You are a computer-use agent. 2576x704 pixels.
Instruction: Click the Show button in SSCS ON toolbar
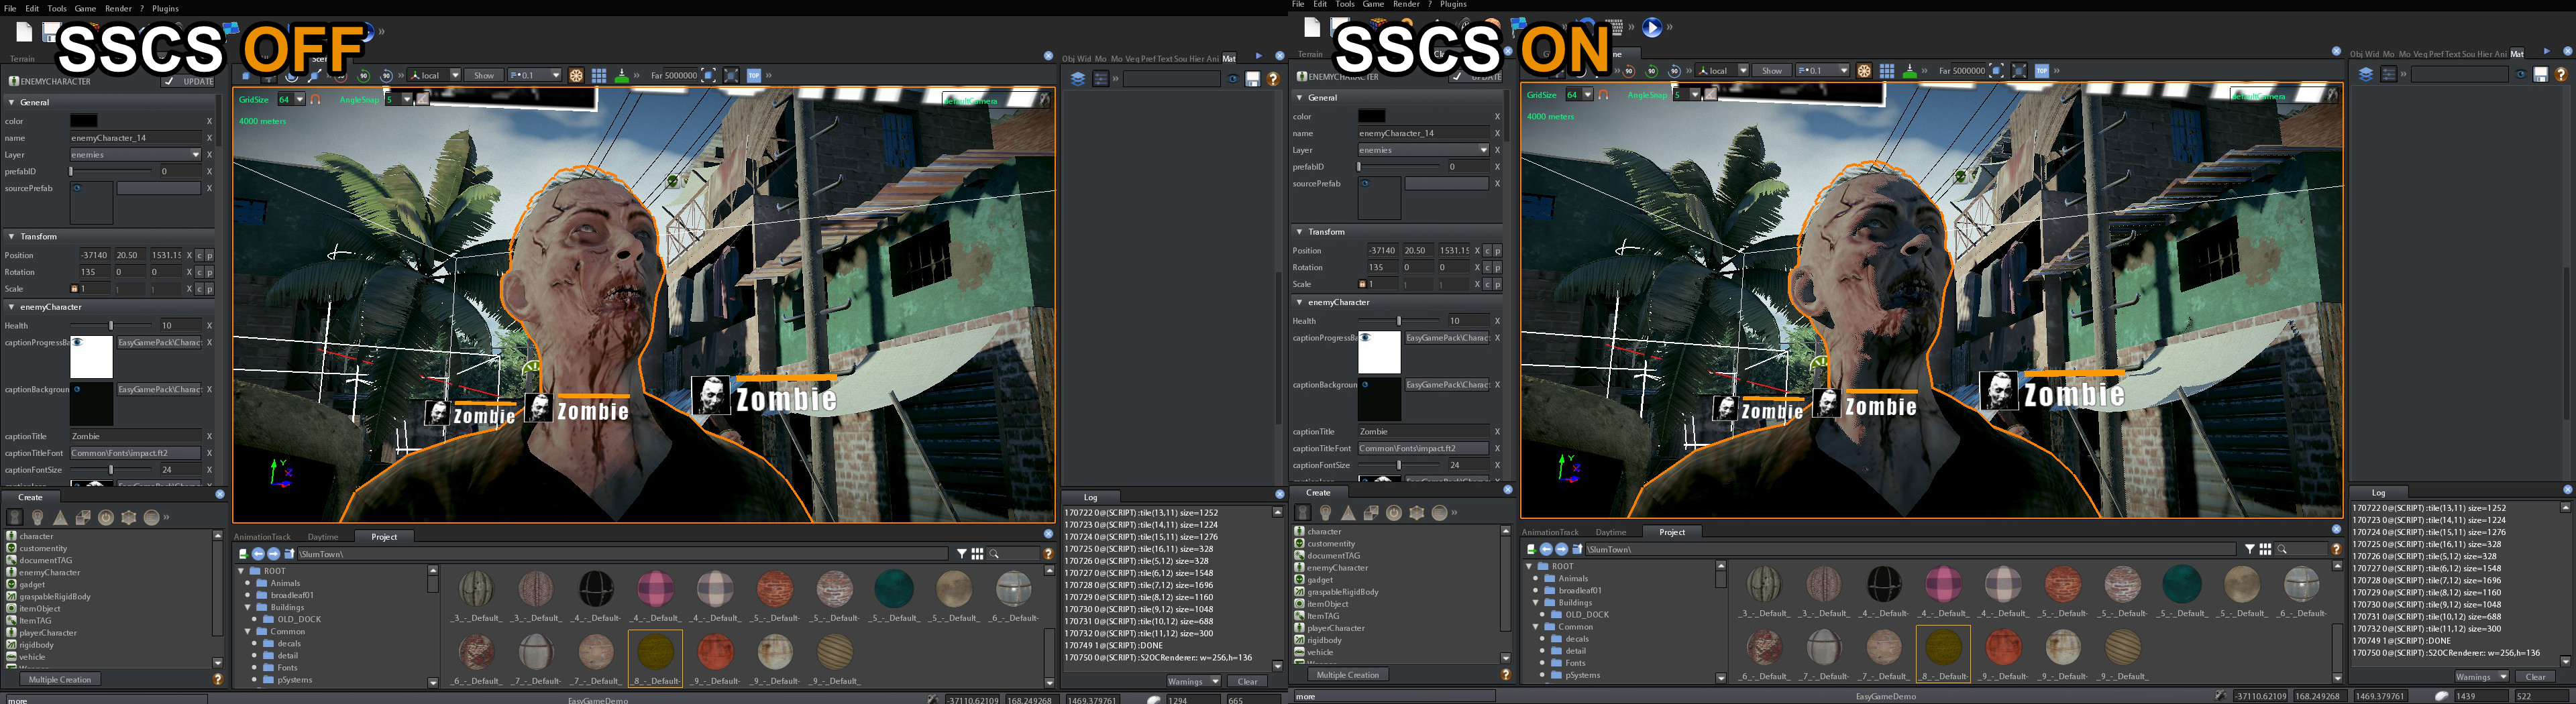pos(1772,71)
